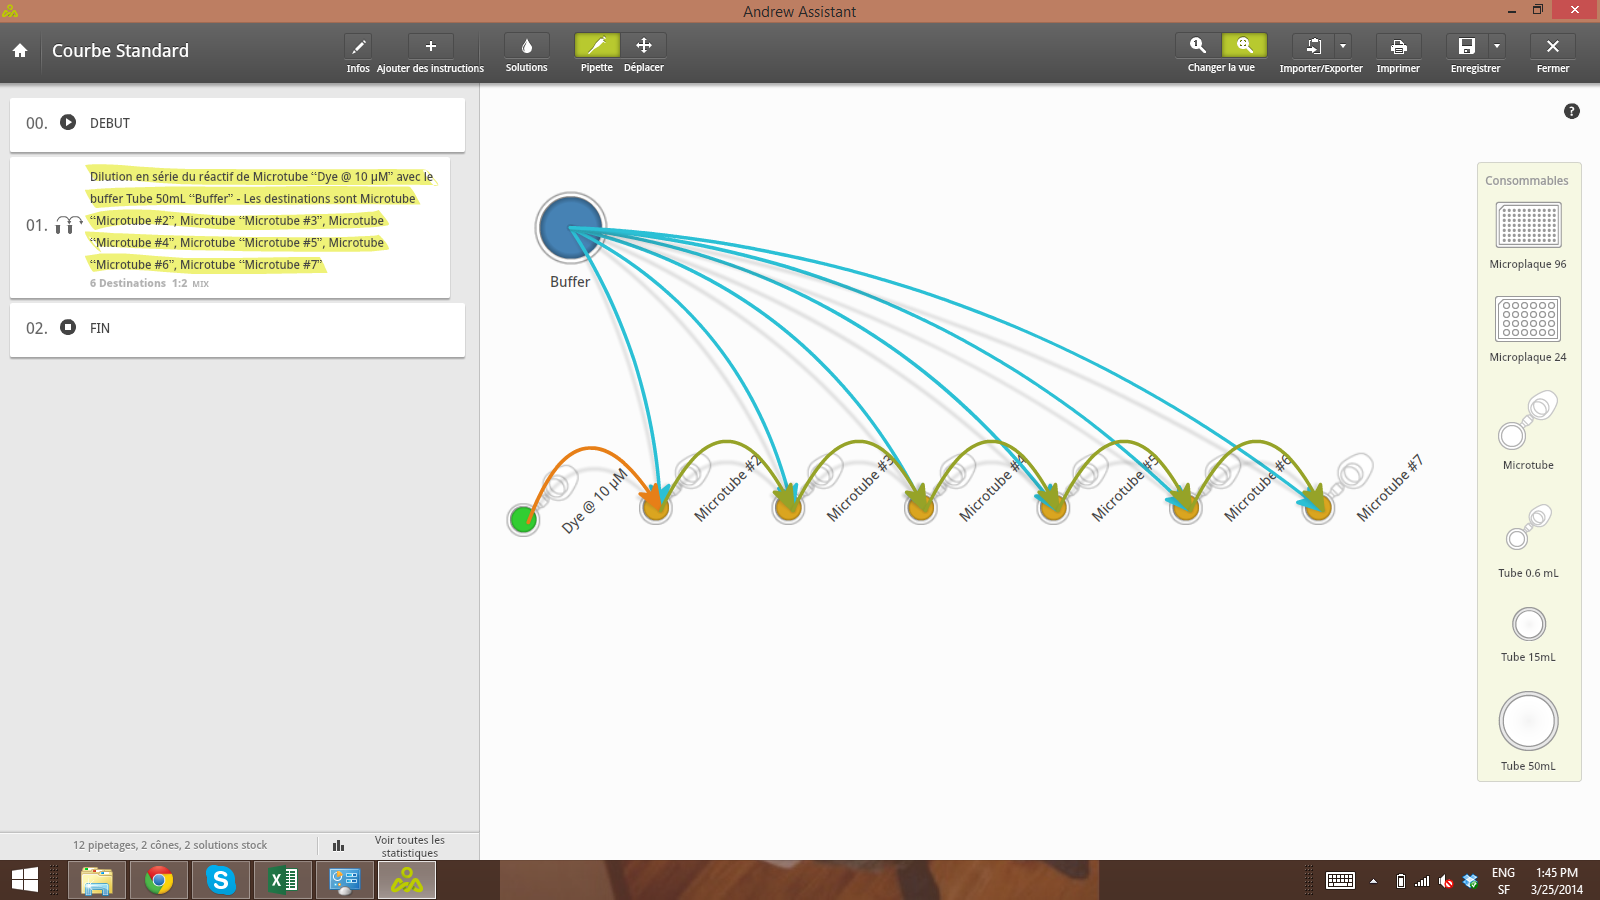Select Microtube #3 on the canvas
Viewport: 1600px width, 900px height.
788,507
